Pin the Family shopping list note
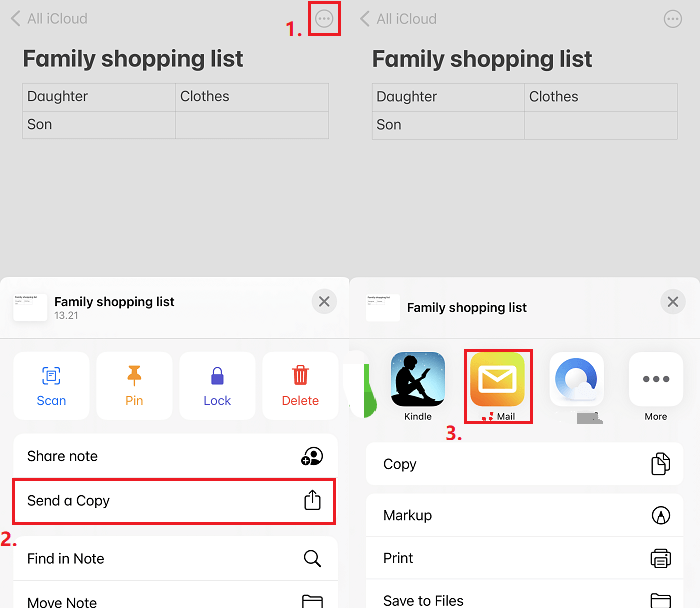The image size is (700, 608). pos(134,385)
